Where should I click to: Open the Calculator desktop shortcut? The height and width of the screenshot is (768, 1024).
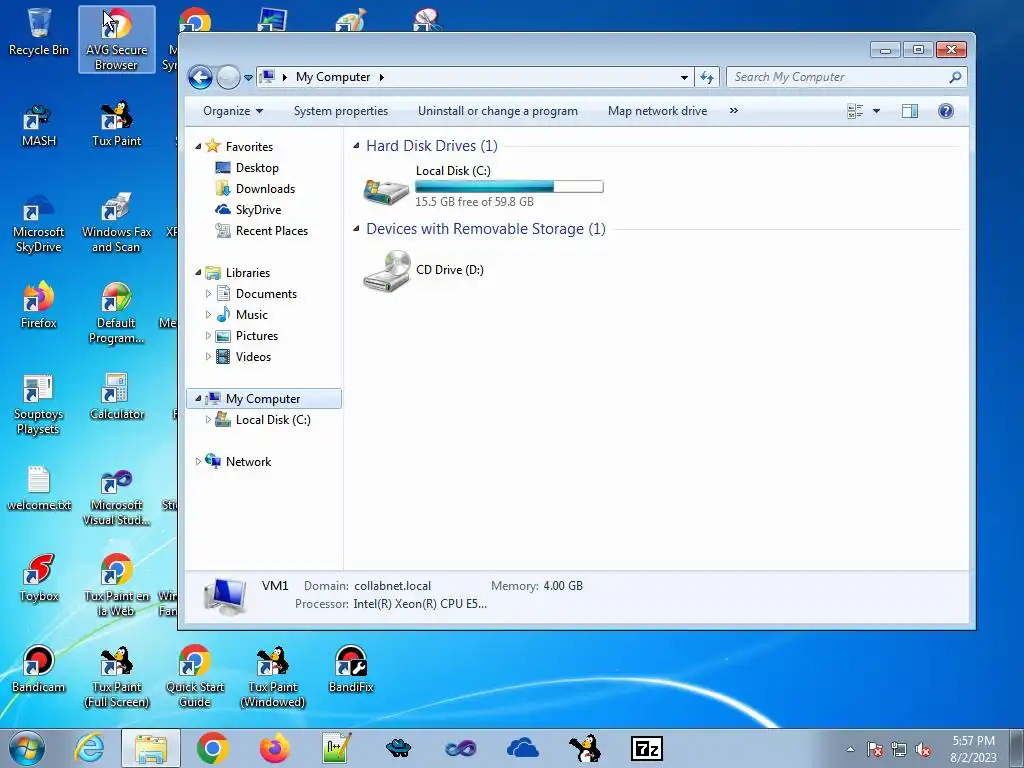click(x=116, y=397)
